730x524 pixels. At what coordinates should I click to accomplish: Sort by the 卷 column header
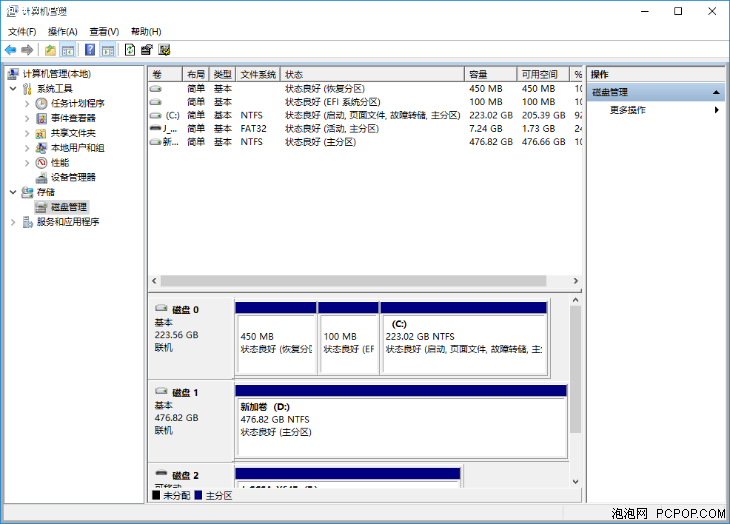click(x=165, y=74)
